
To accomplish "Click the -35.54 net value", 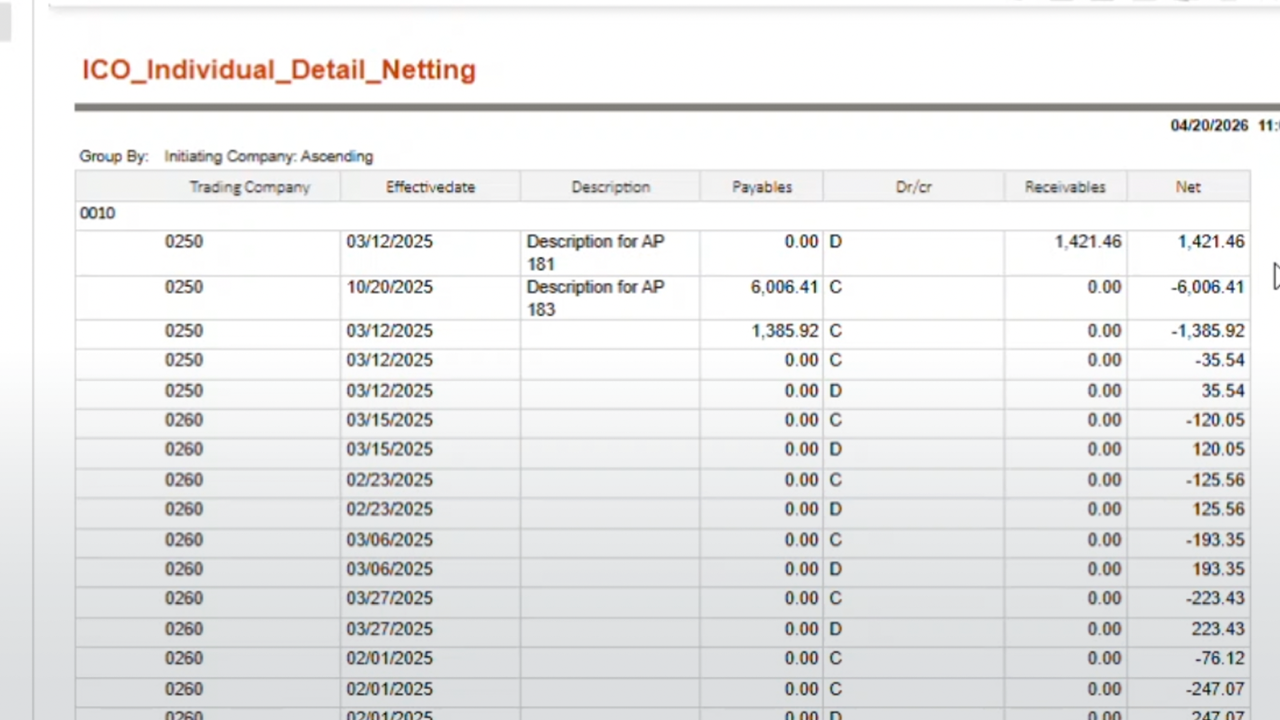I will 1219,360.
